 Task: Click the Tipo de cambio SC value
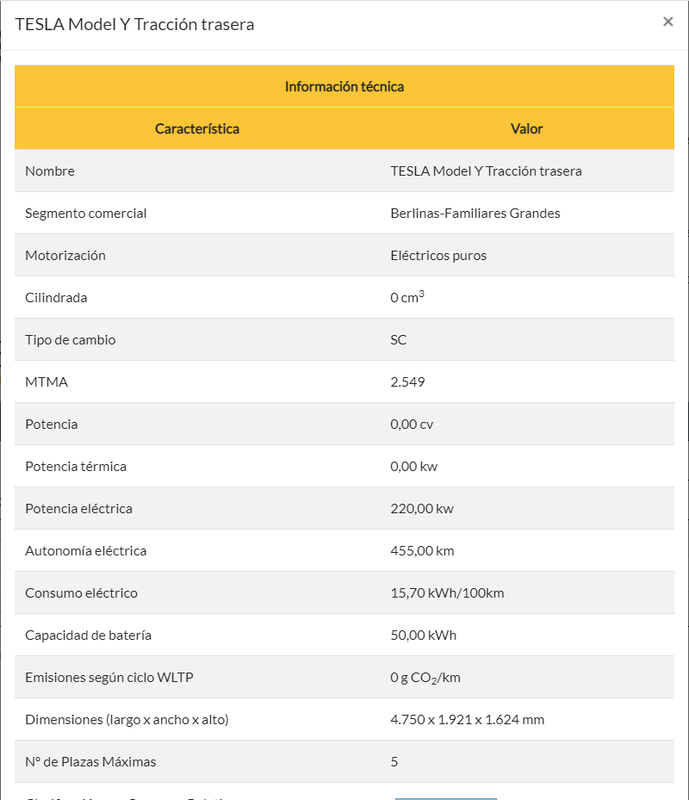(399, 340)
